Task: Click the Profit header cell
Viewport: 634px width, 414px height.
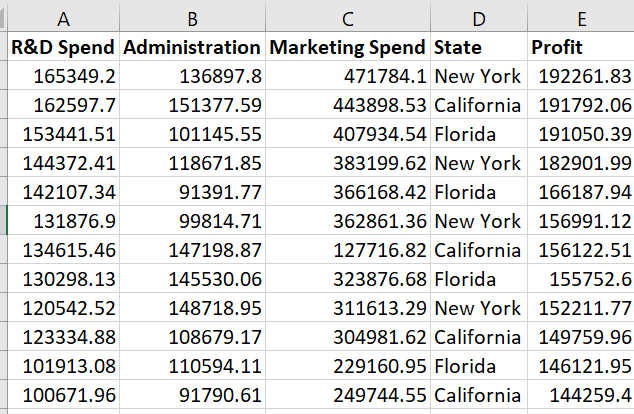Action: pos(581,46)
